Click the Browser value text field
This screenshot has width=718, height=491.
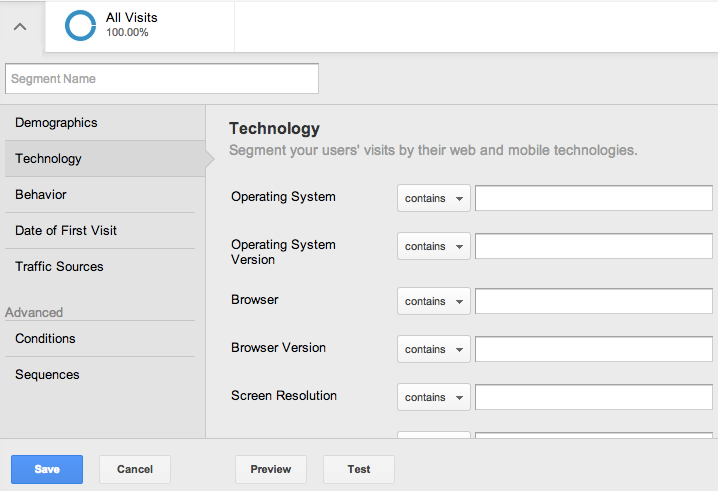point(594,301)
